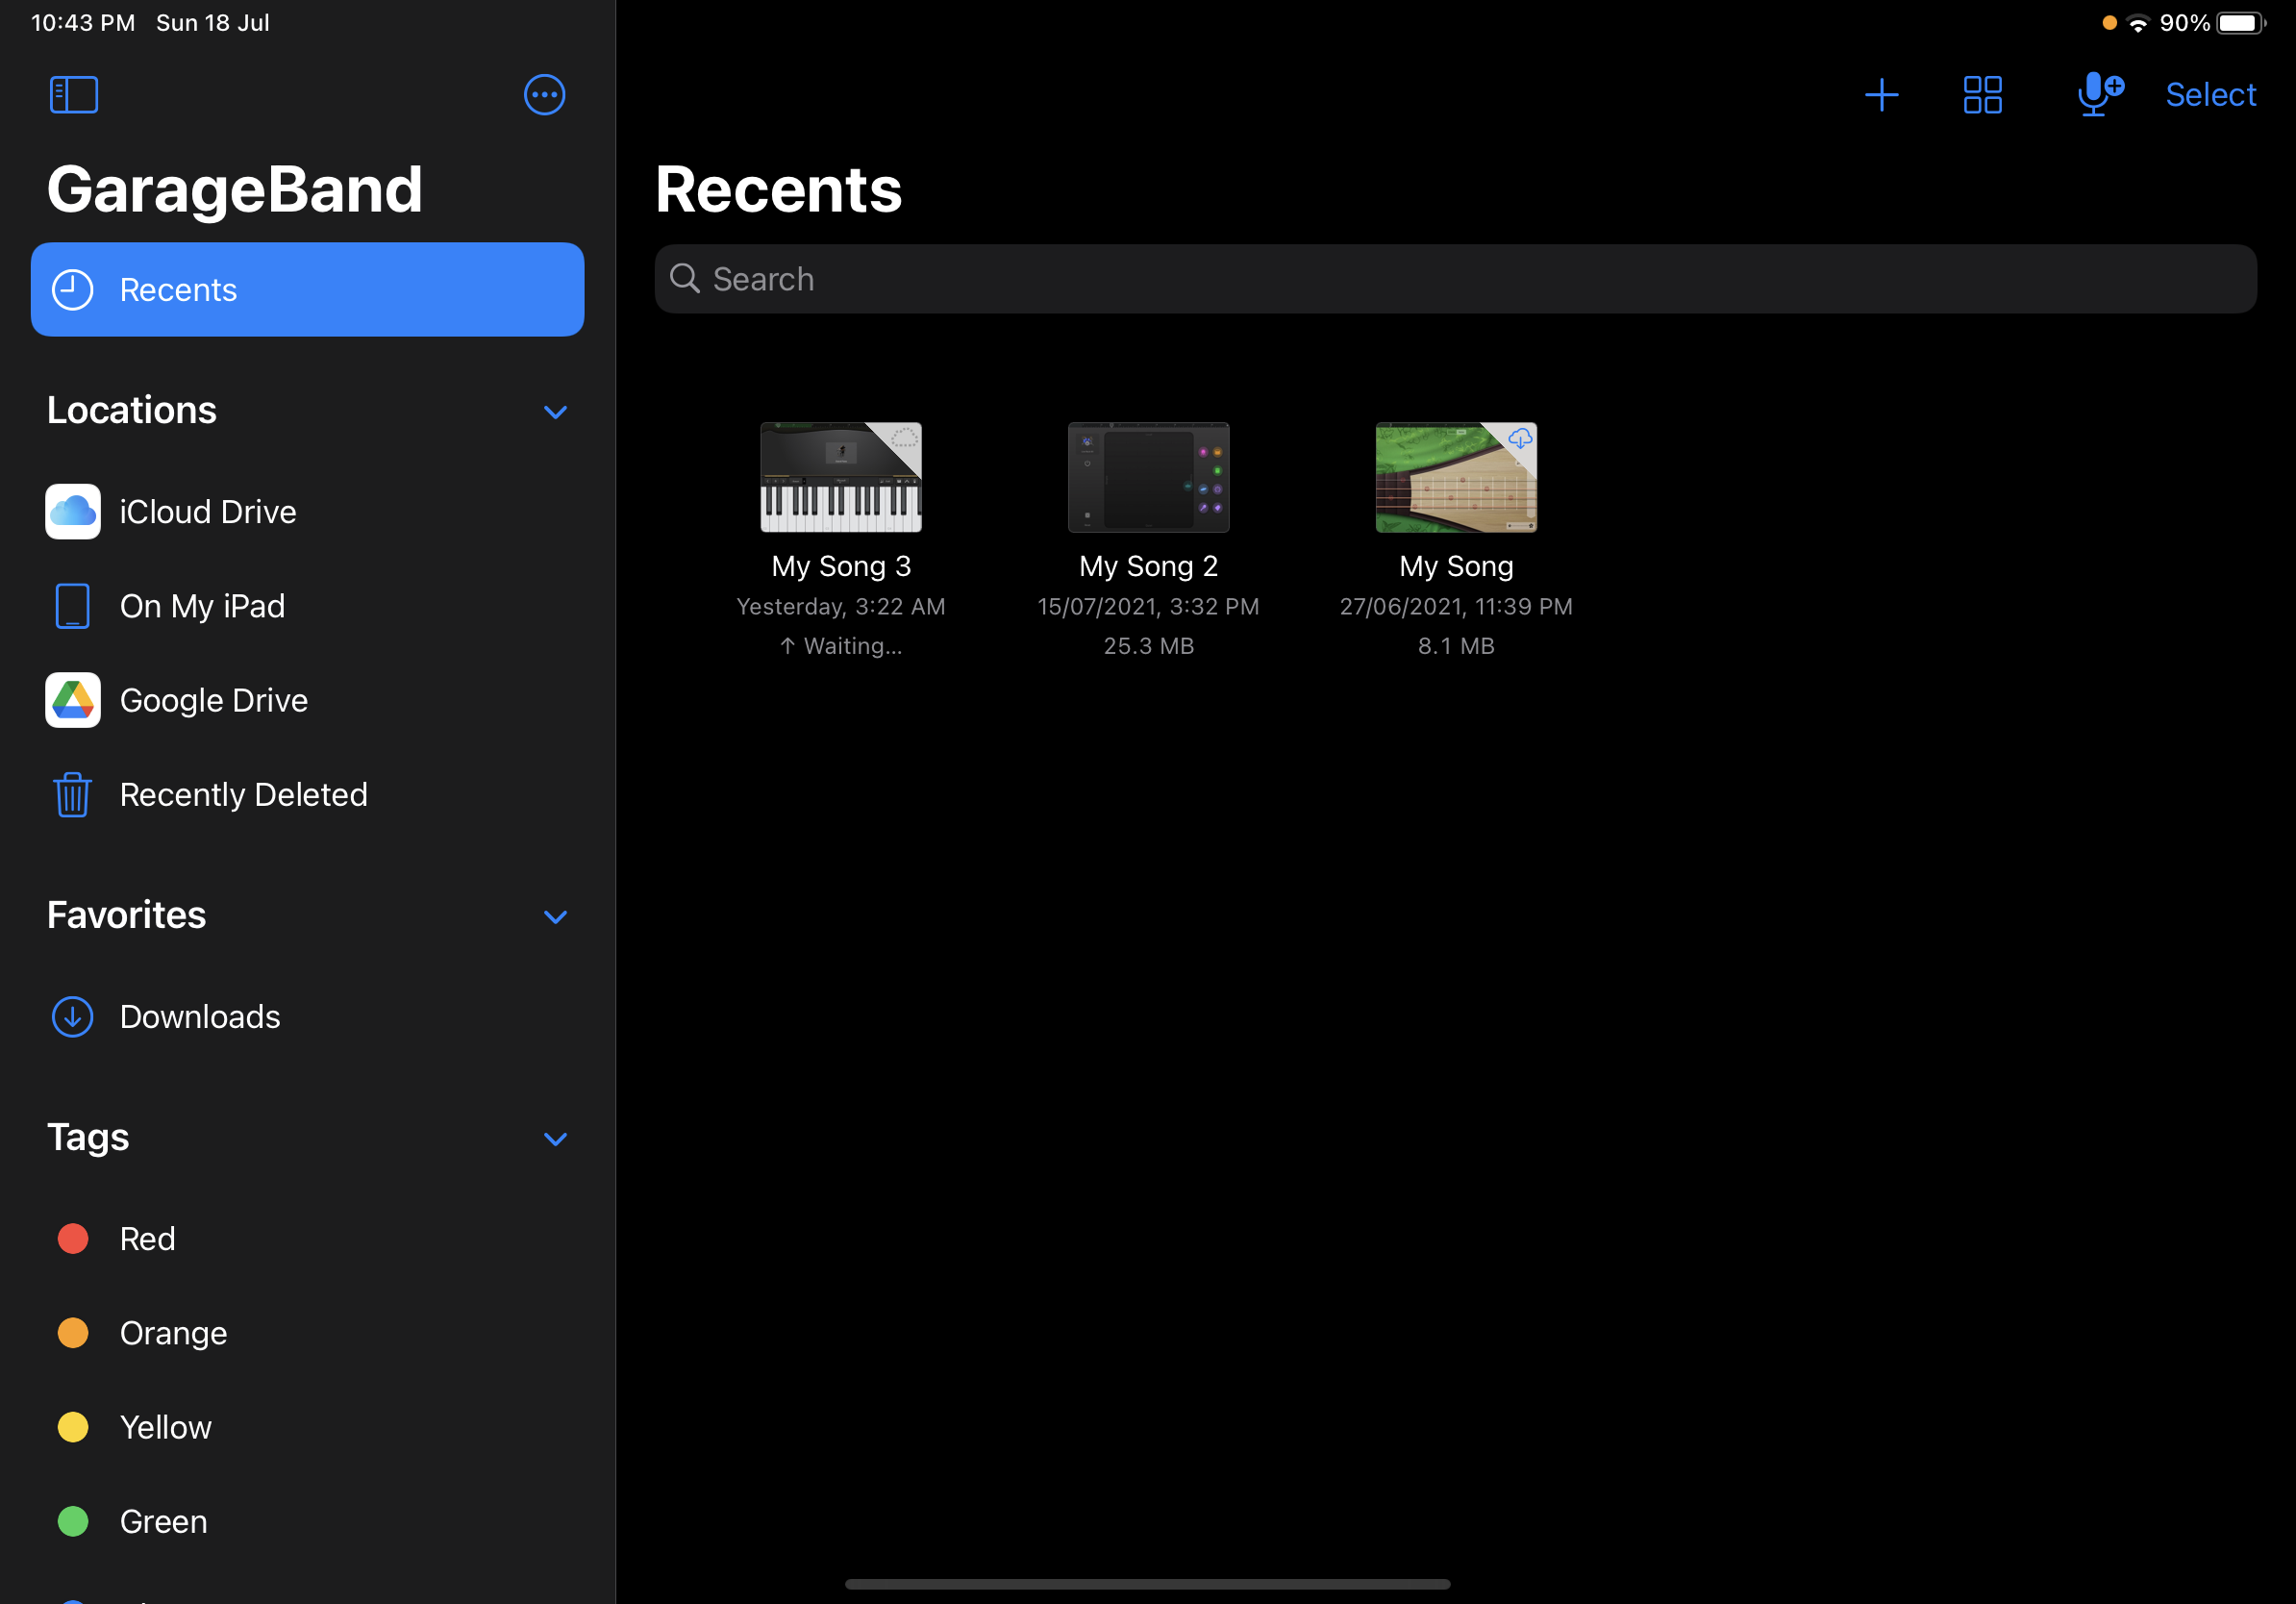
Task: Toggle the sidebar panel icon
Action: [x=74, y=95]
